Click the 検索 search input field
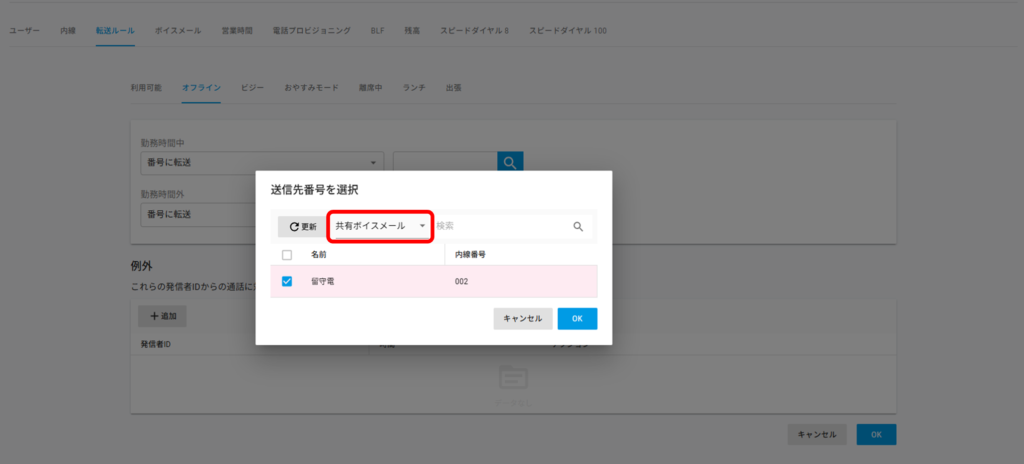 [500, 227]
